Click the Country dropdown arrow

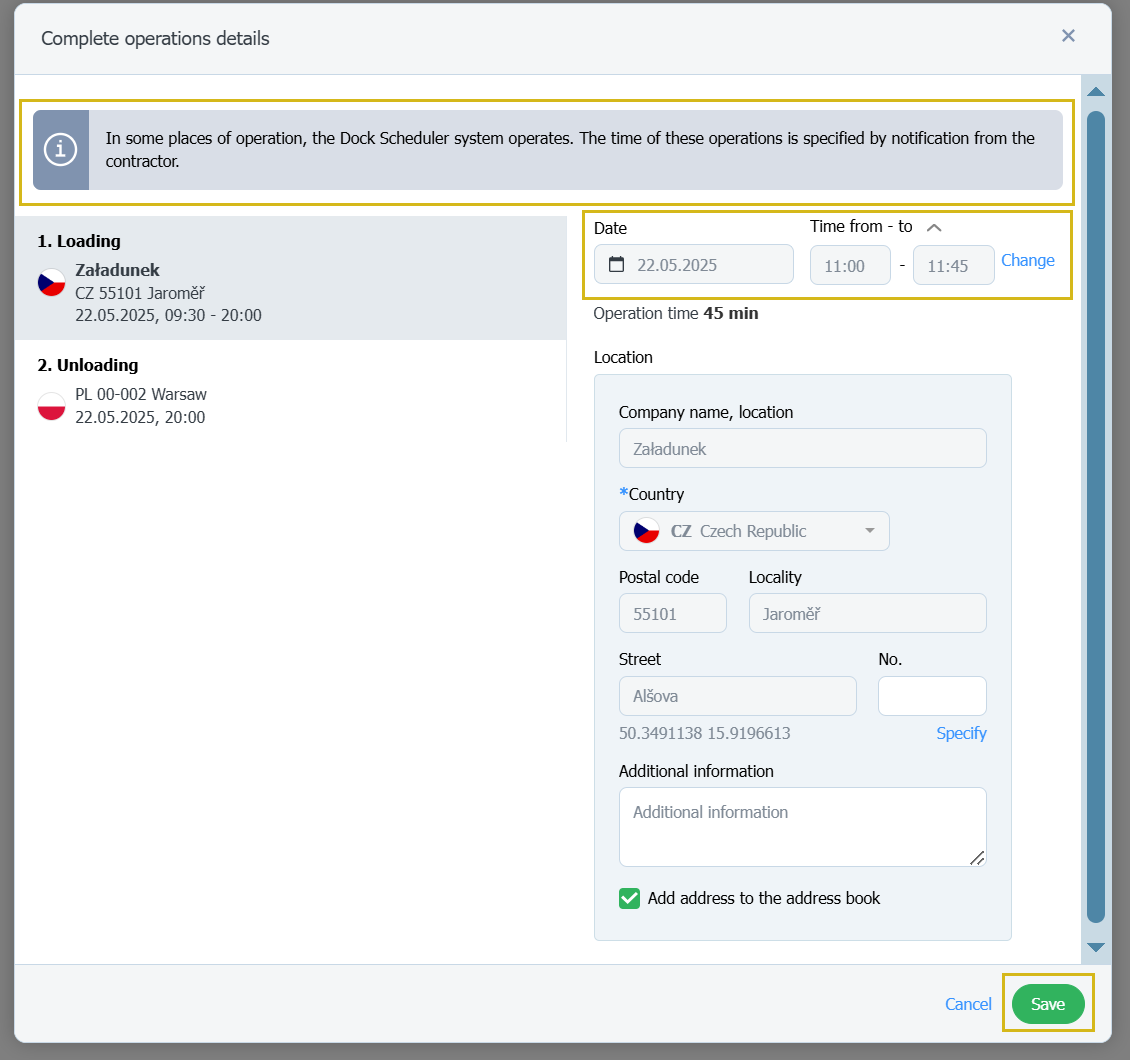click(x=870, y=531)
